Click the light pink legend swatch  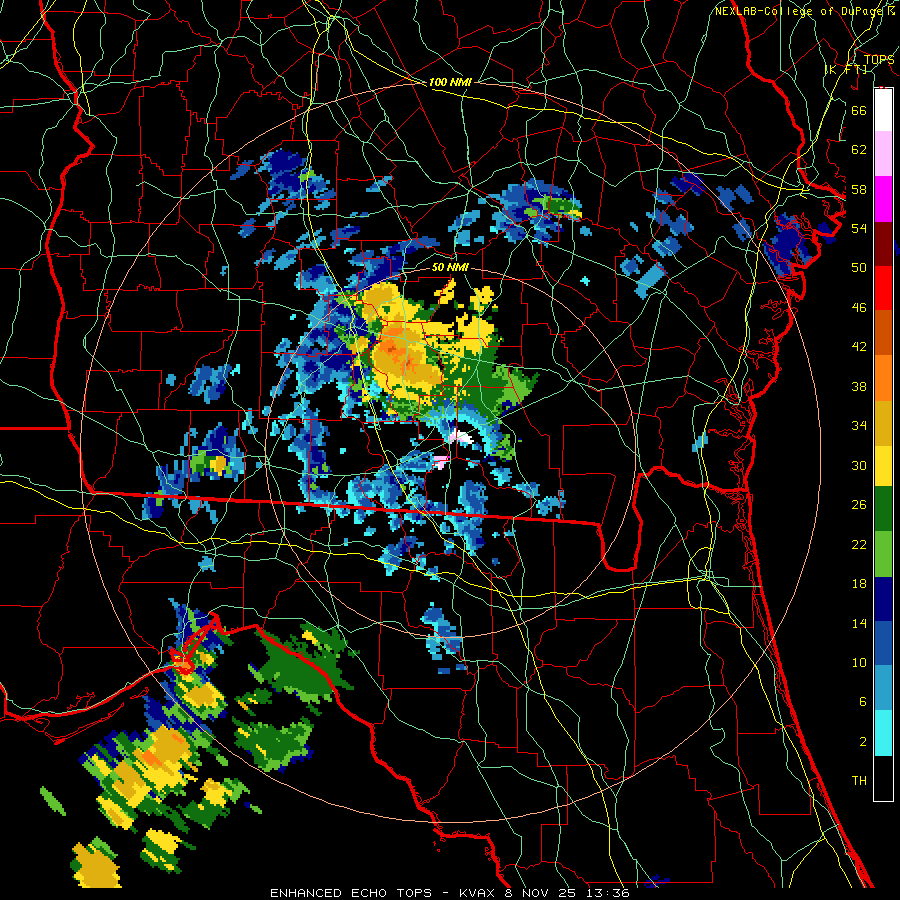(883, 153)
